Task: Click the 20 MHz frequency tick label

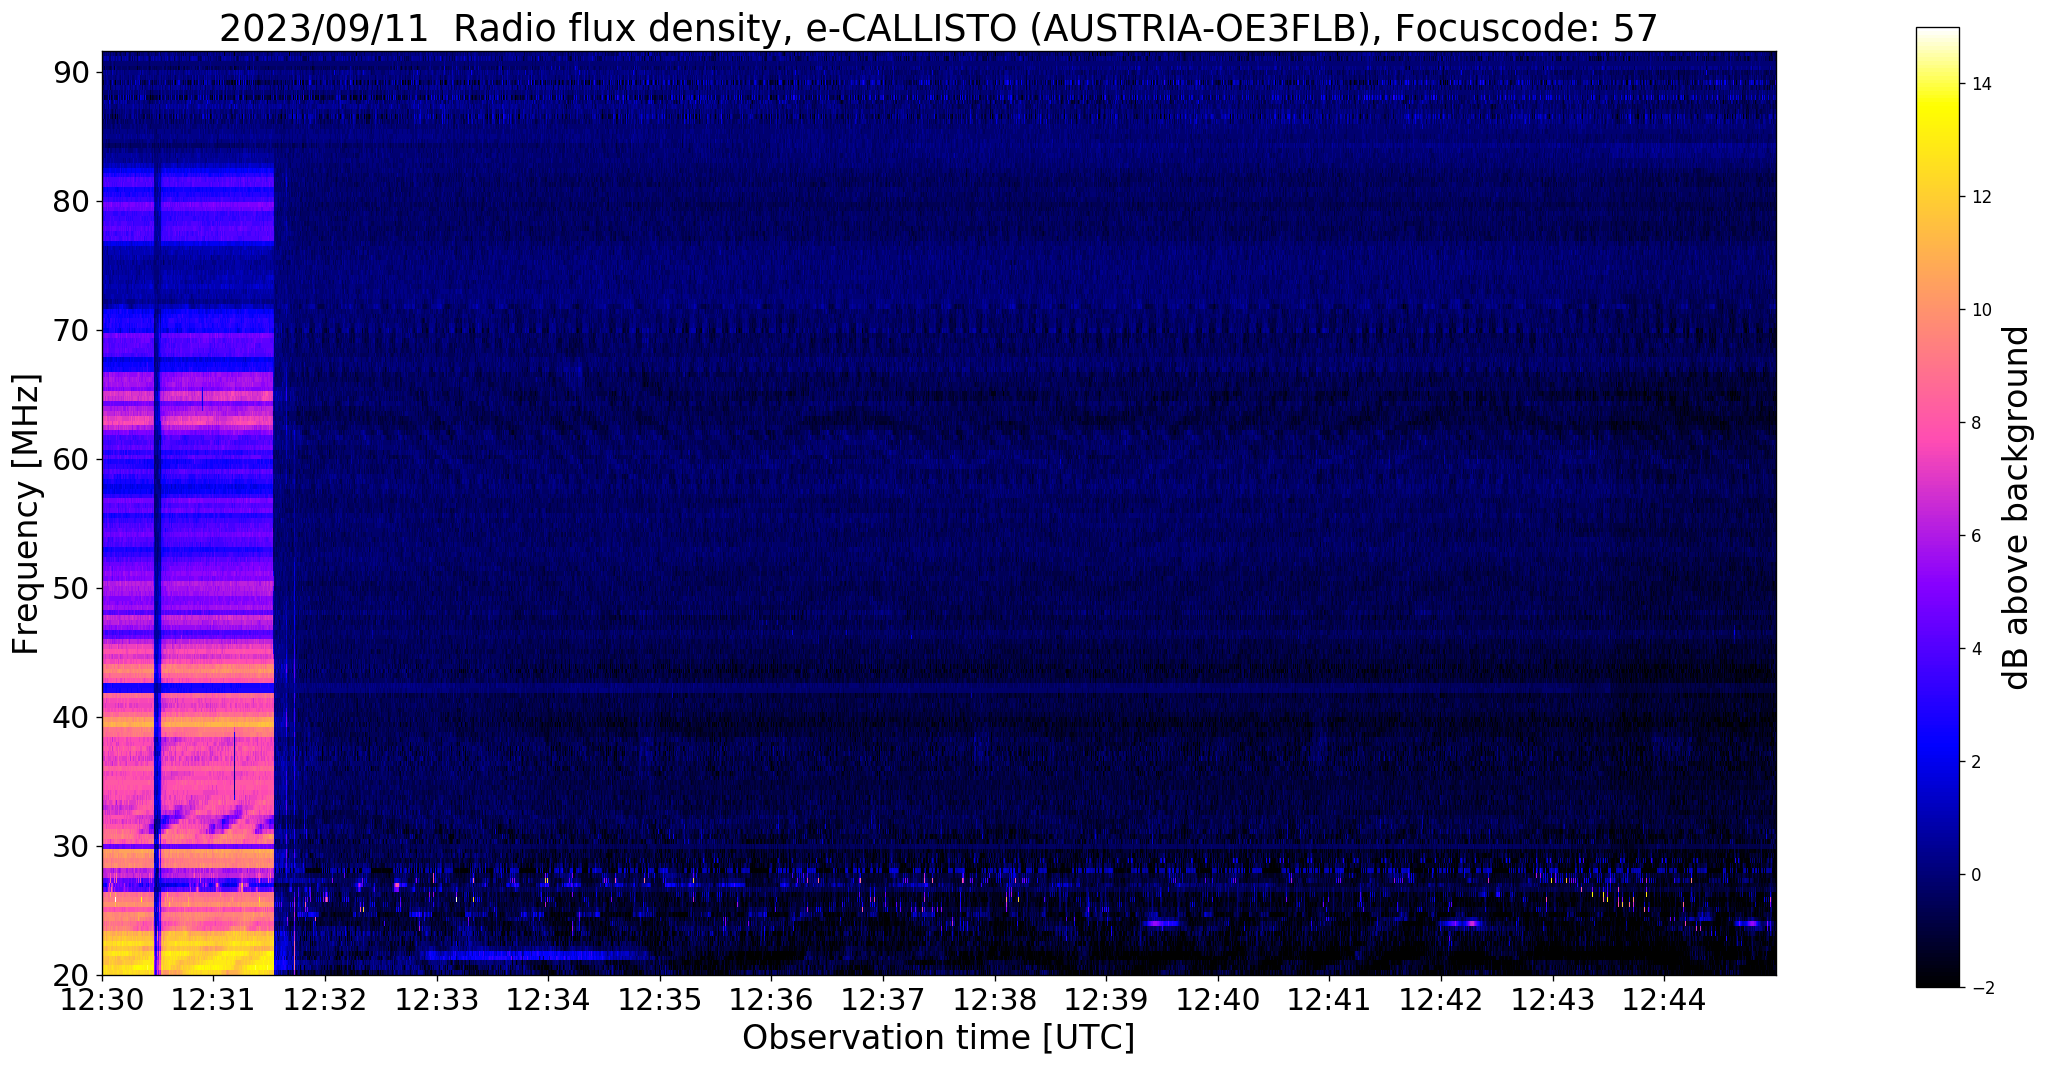Action: 71,975
